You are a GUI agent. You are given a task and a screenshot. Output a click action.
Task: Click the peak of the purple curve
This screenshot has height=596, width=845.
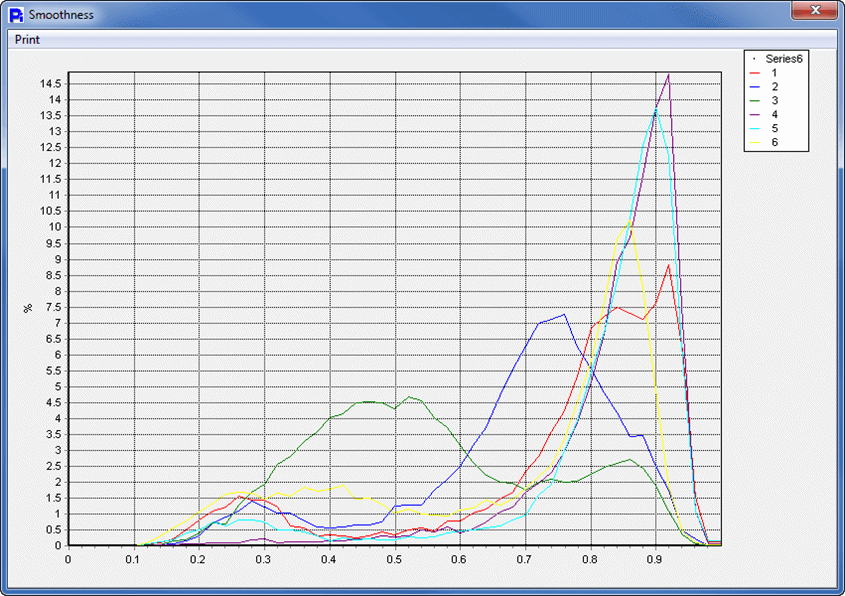click(x=668, y=75)
